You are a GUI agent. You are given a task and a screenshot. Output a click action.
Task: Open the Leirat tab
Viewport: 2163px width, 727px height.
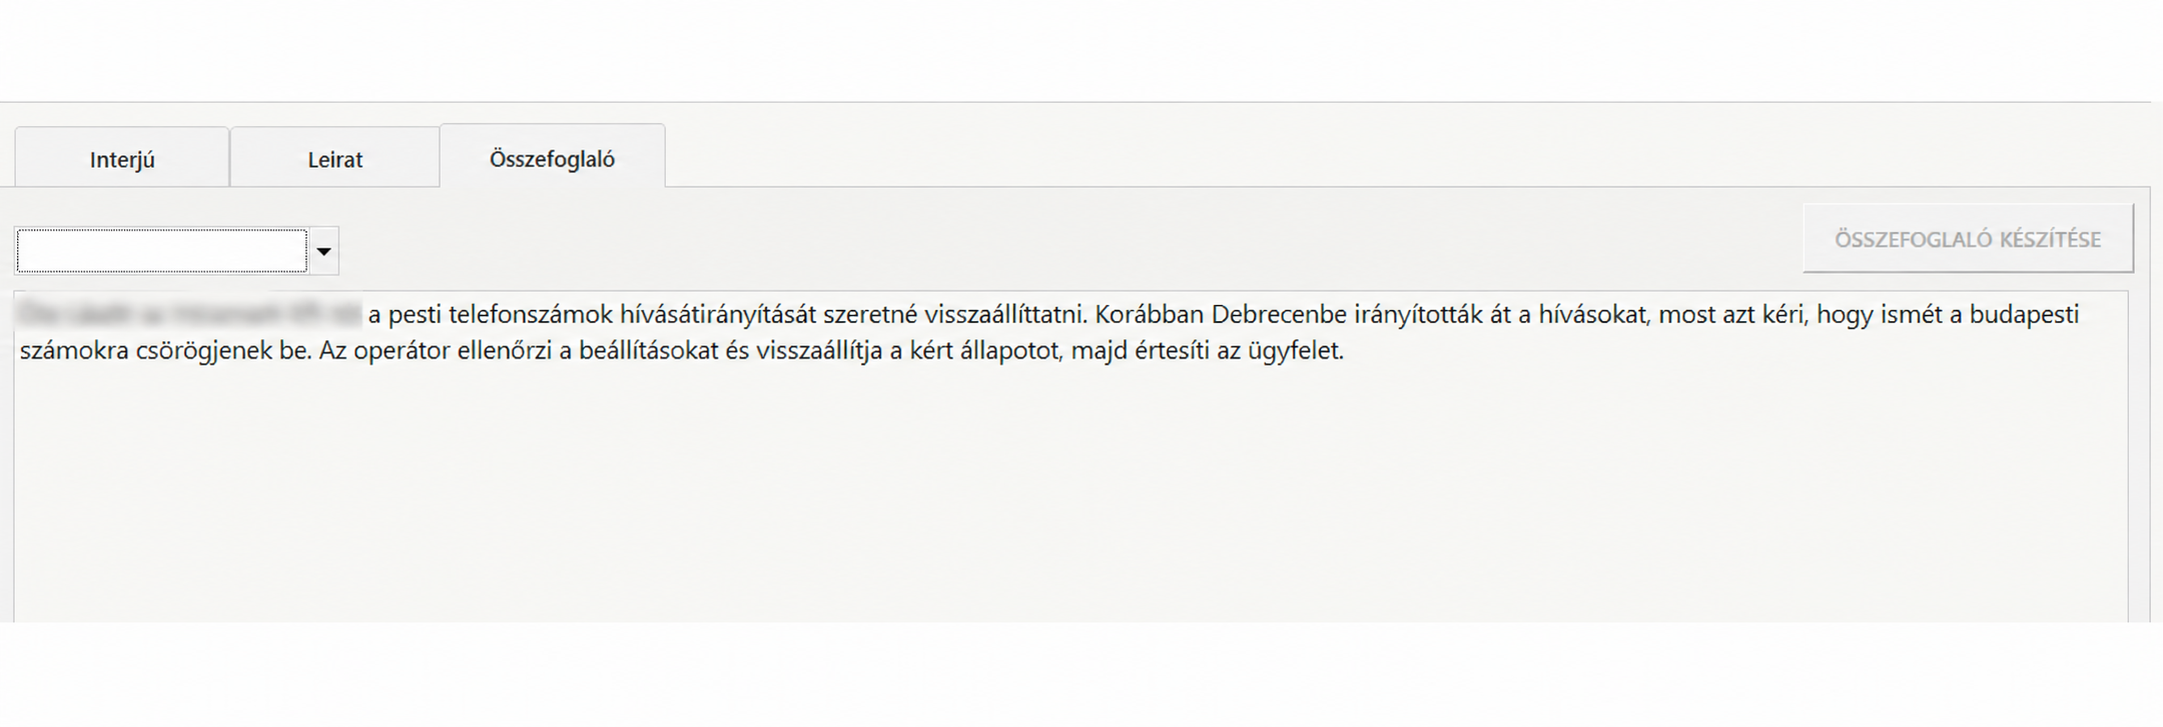tap(335, 158)
